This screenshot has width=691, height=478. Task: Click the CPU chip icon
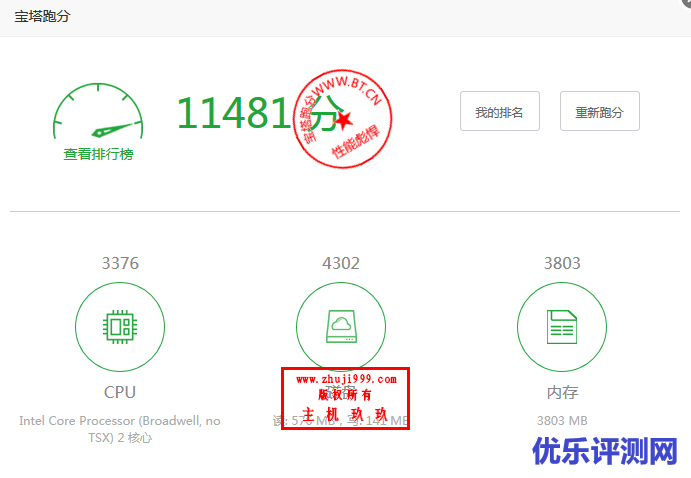point(120,327)
